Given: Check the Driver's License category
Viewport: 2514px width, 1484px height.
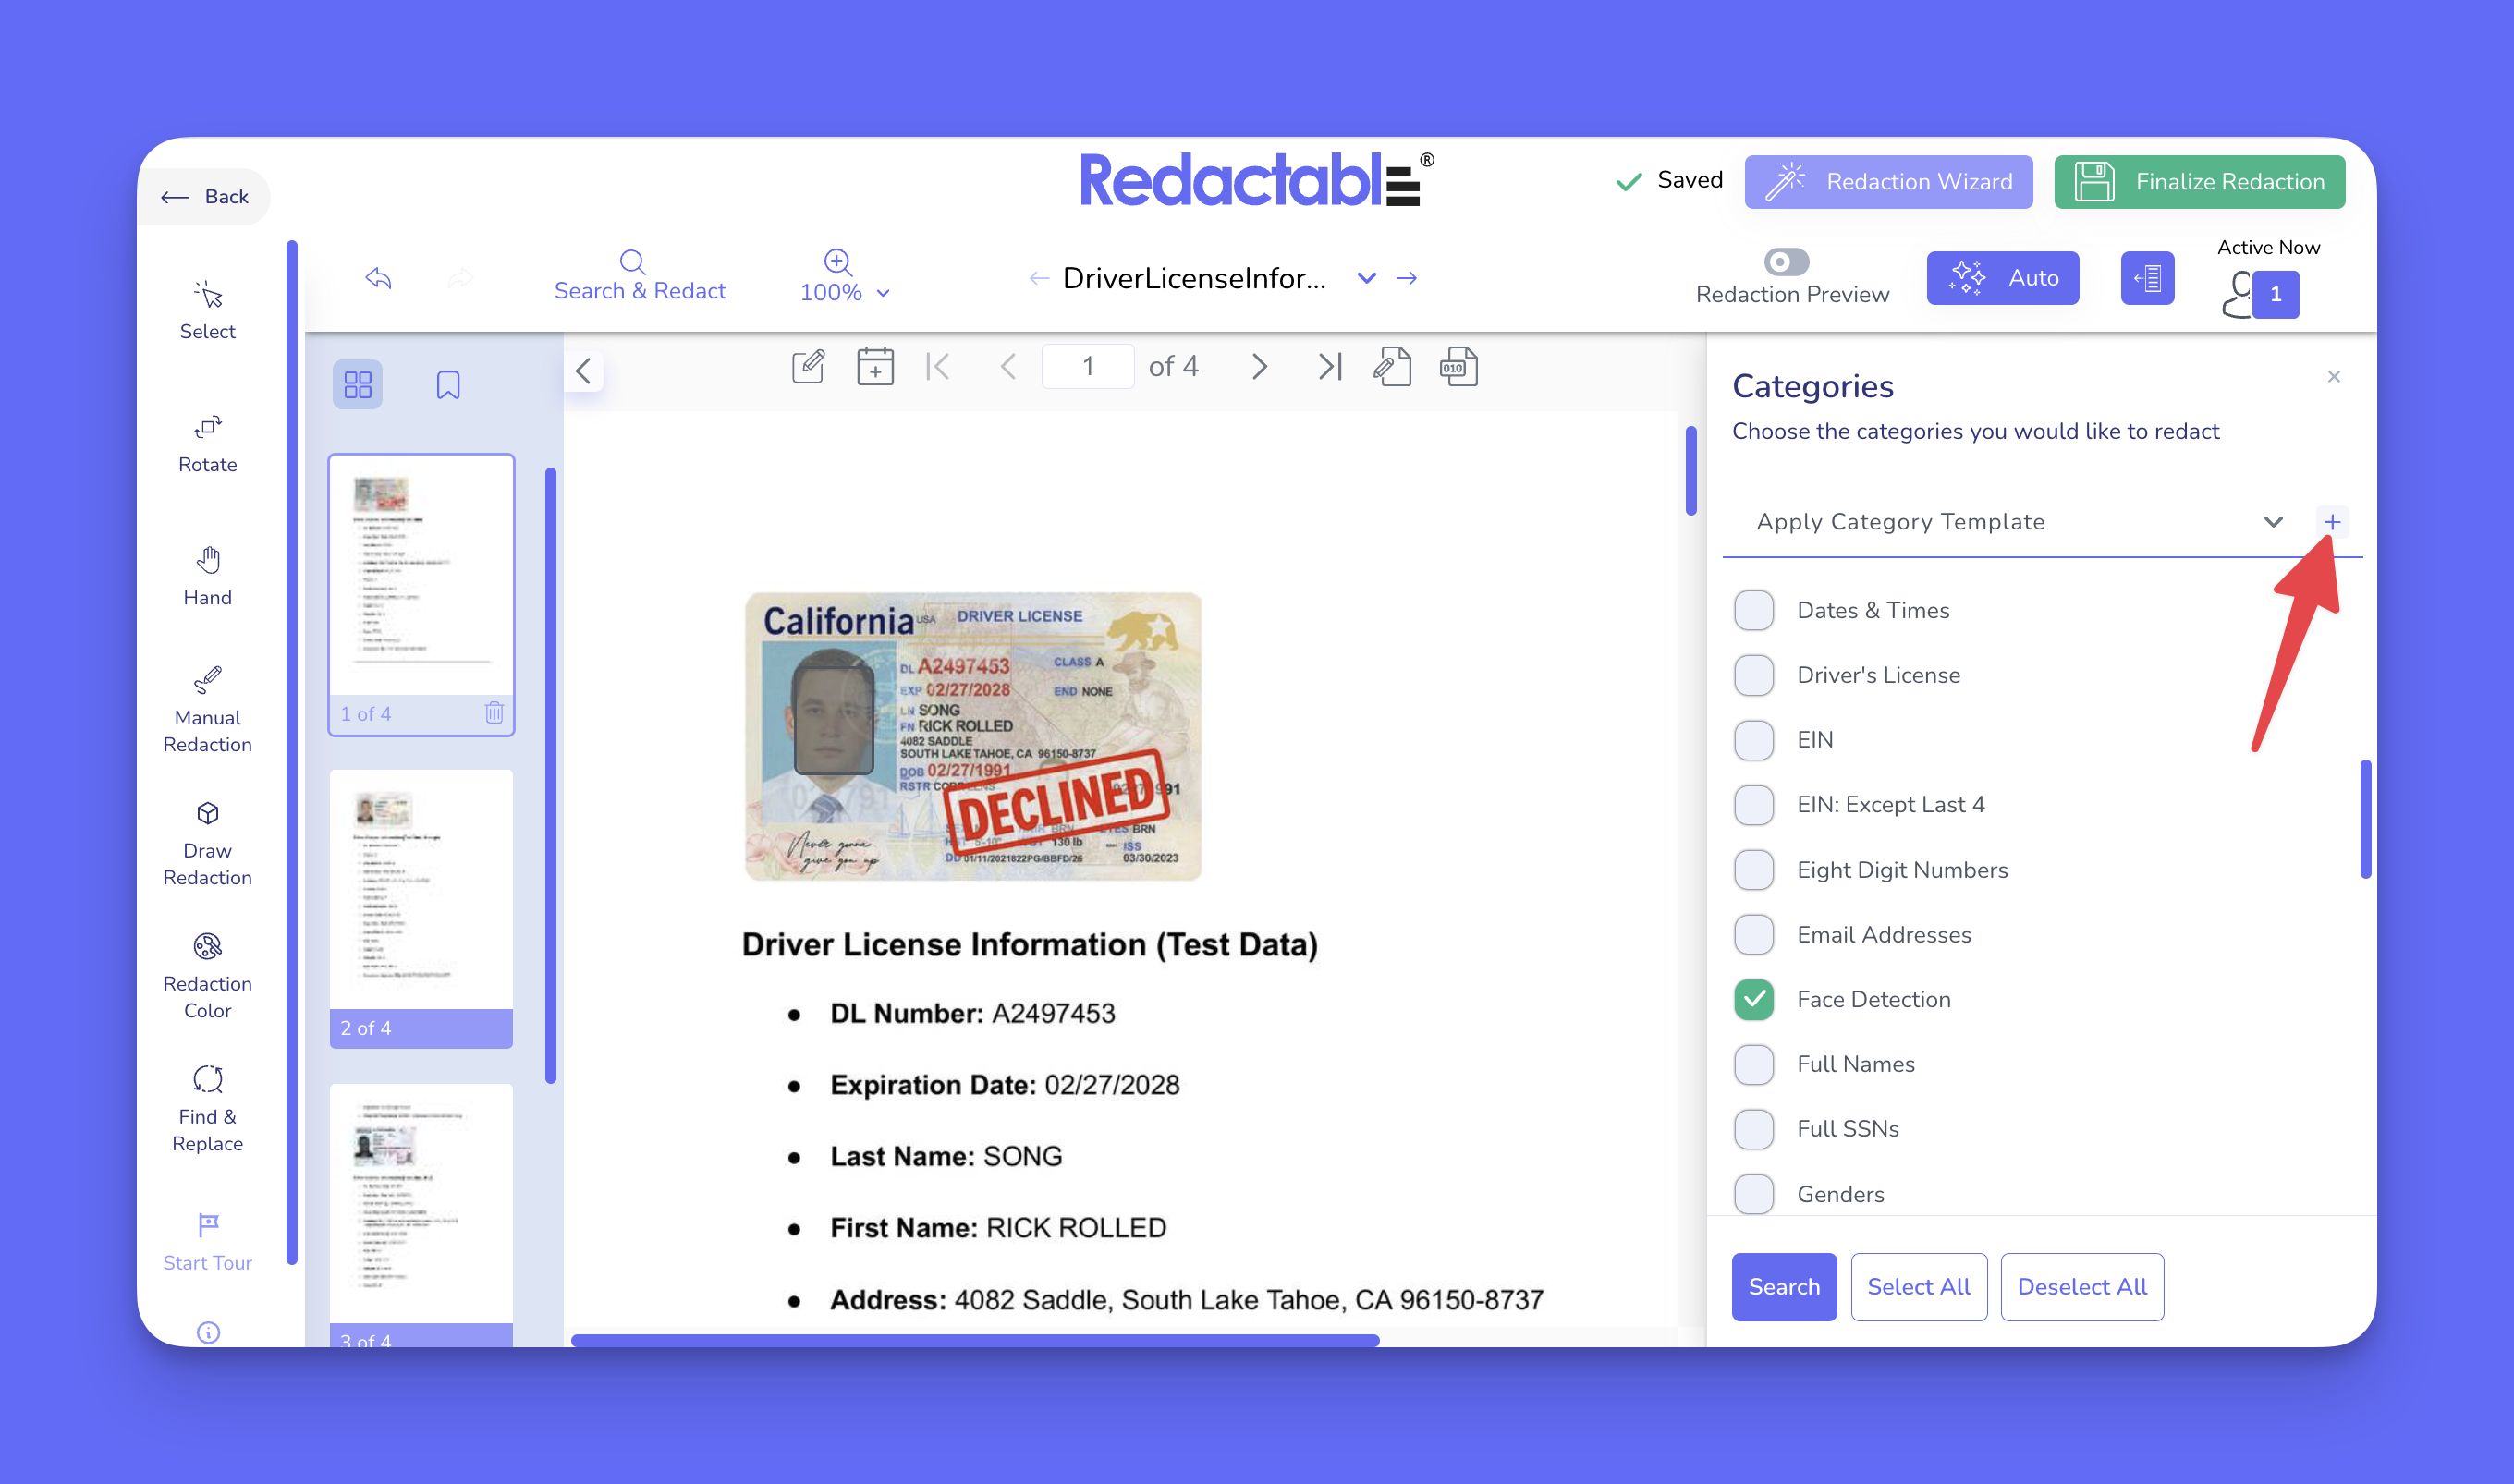Looking at the screenshot, I should coord(1754,675).
